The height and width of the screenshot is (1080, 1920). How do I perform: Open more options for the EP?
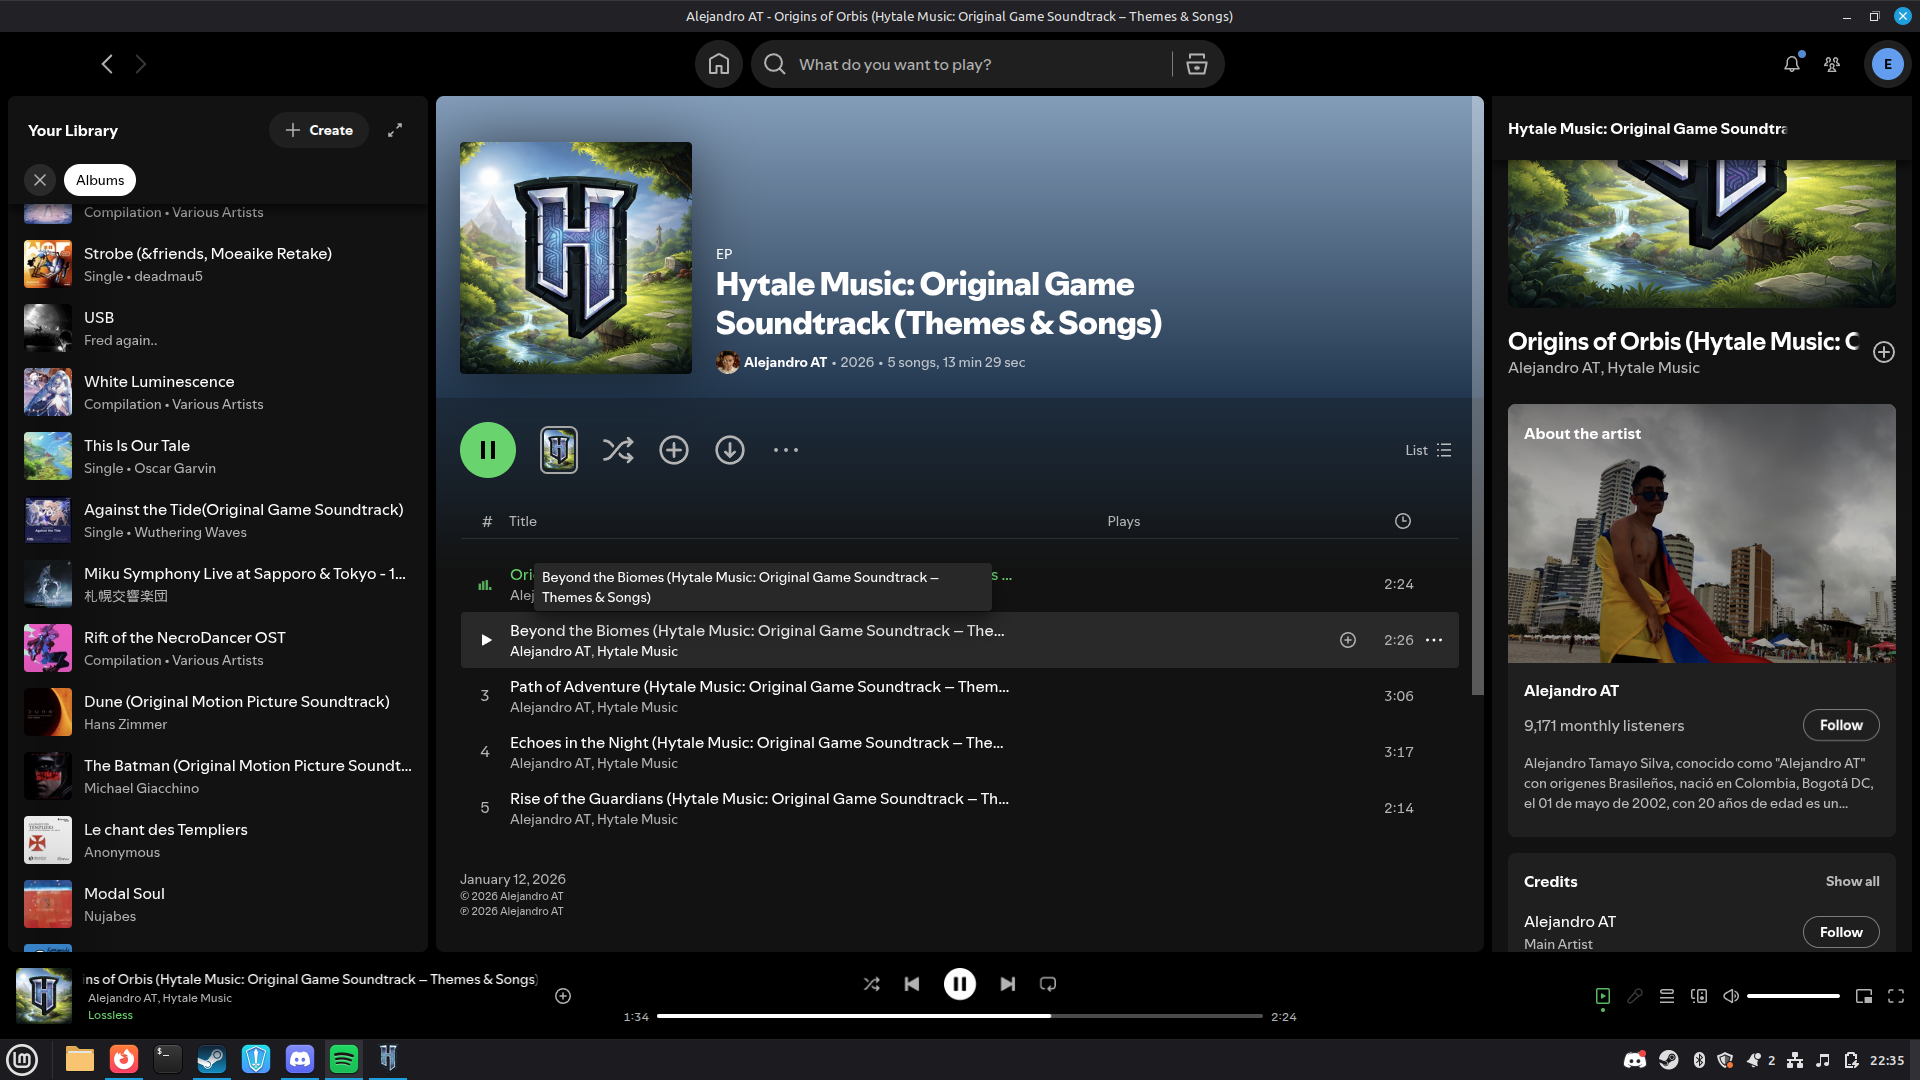point(785,450)
